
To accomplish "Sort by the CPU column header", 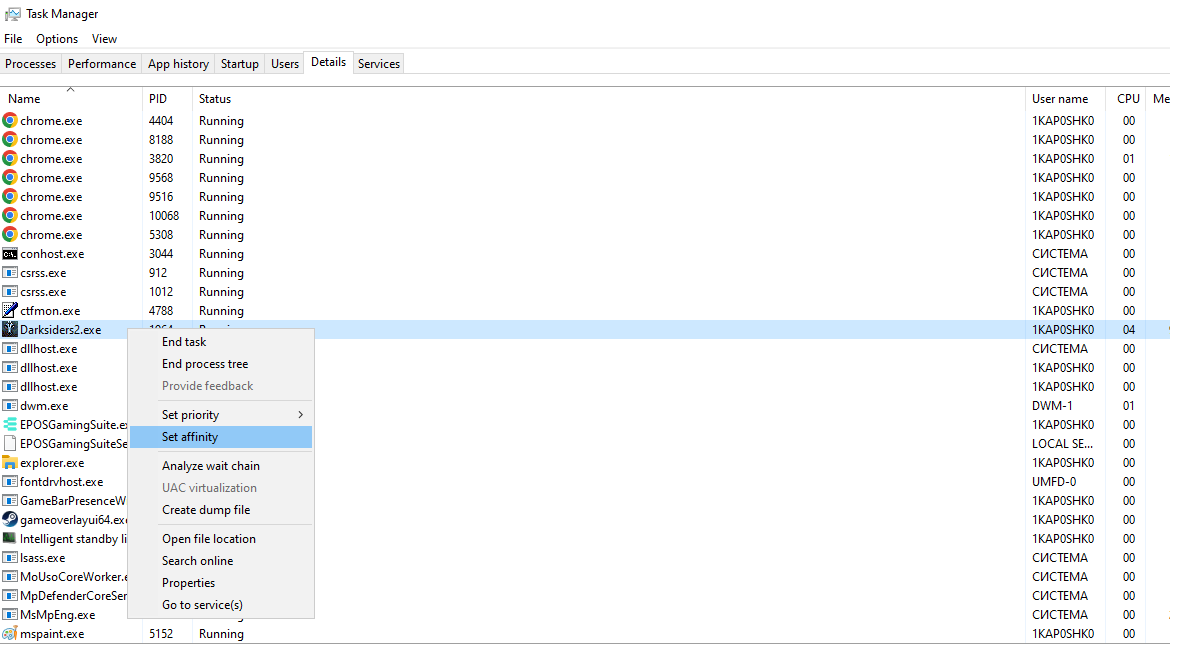I will [1128, 99].
